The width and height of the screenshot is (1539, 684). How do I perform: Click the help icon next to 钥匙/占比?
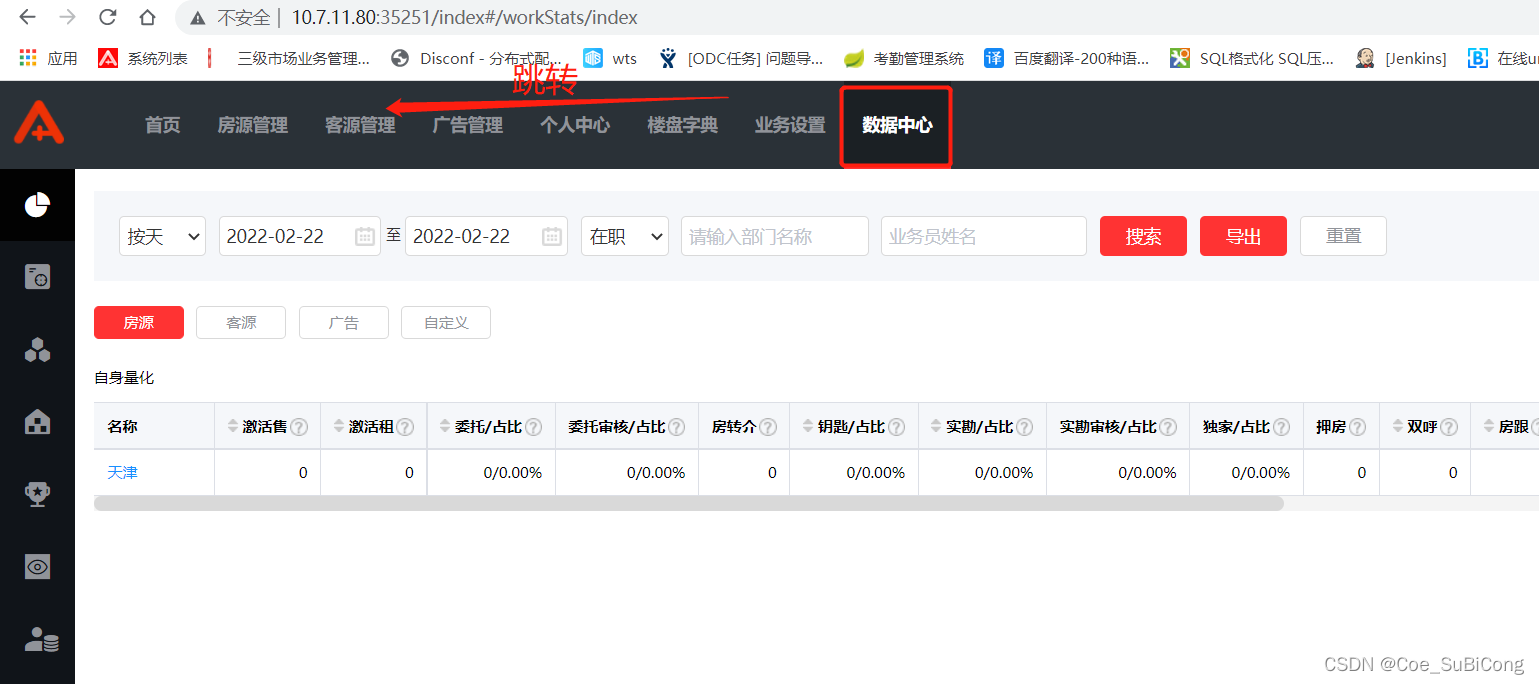coord(897,427)
